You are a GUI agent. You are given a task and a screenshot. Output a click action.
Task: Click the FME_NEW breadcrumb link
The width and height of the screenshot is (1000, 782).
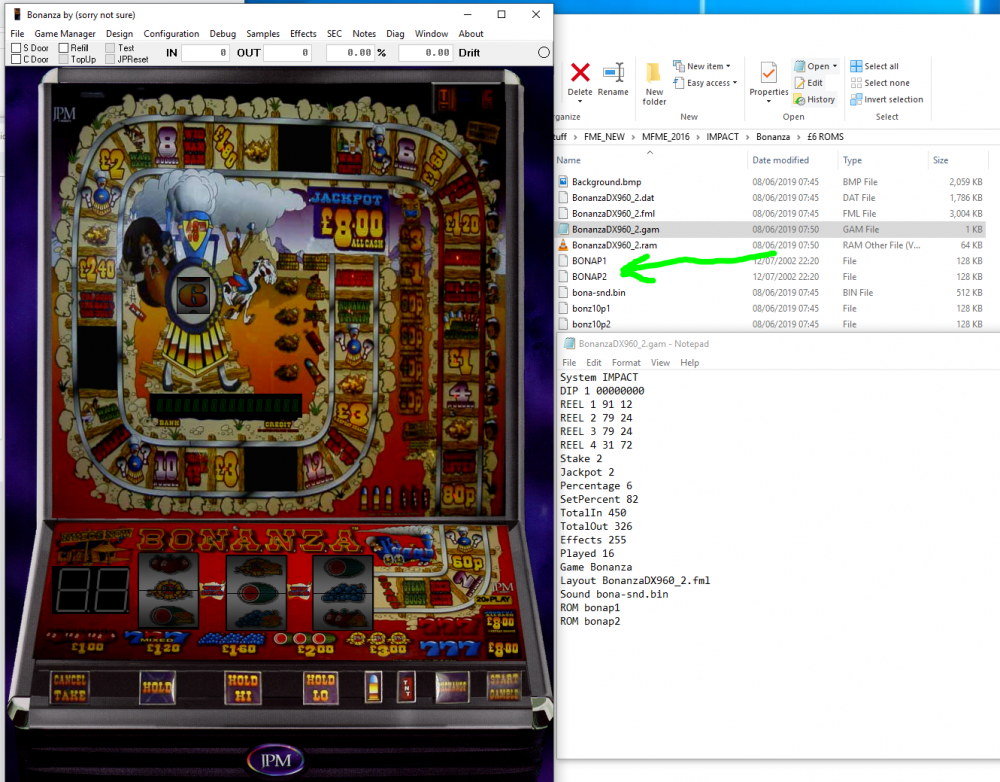pyautogui.click(x=605, y=137)
